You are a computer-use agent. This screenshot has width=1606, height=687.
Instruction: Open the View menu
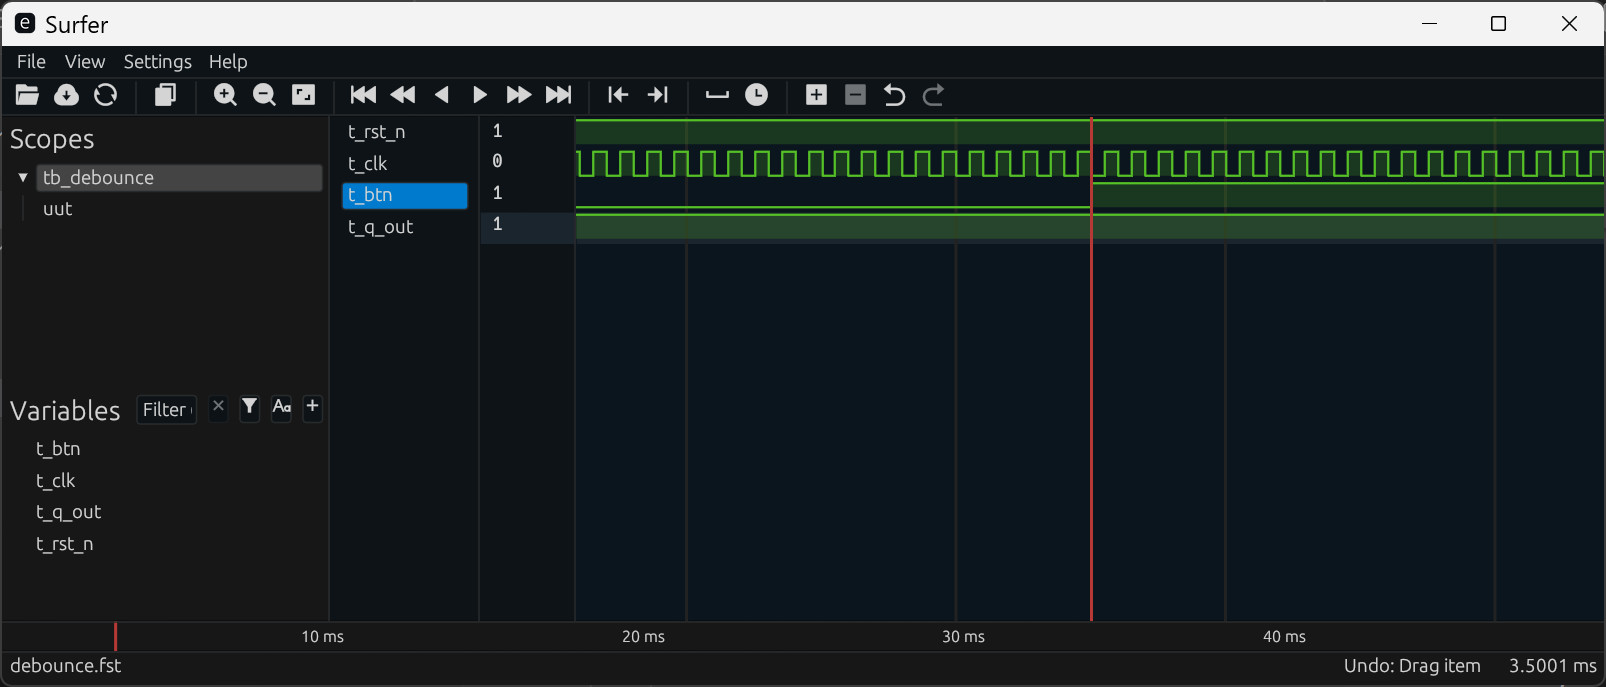(85, 62)
